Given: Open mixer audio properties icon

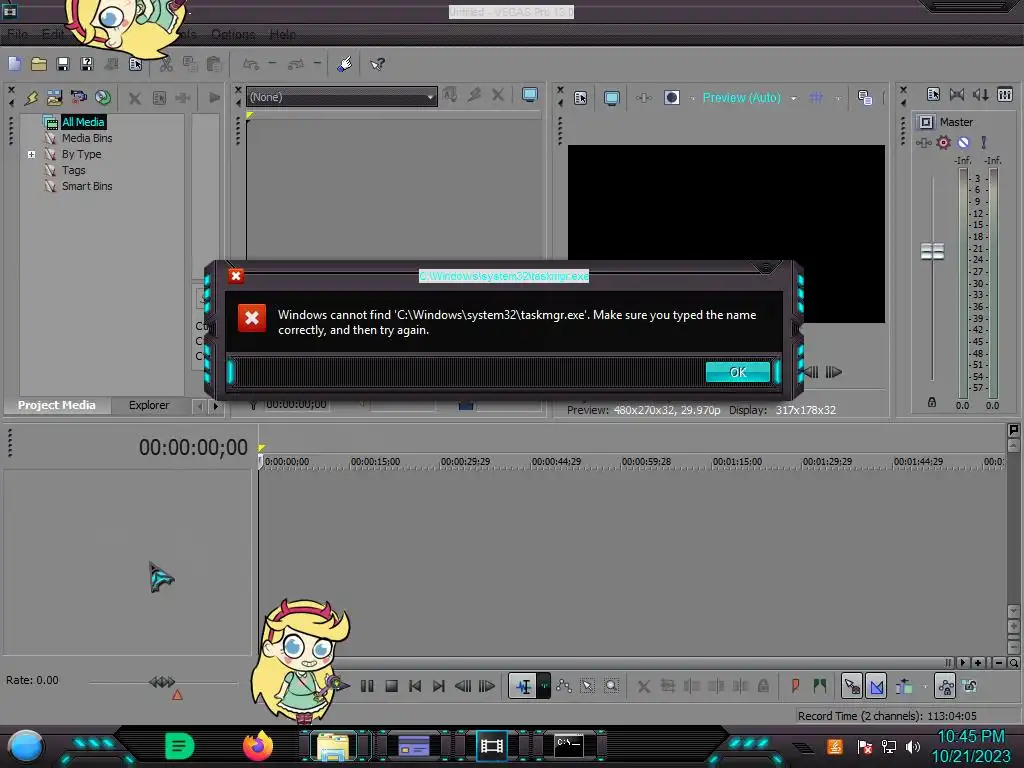Looking at the screenshot, I should tap(933, 95).
